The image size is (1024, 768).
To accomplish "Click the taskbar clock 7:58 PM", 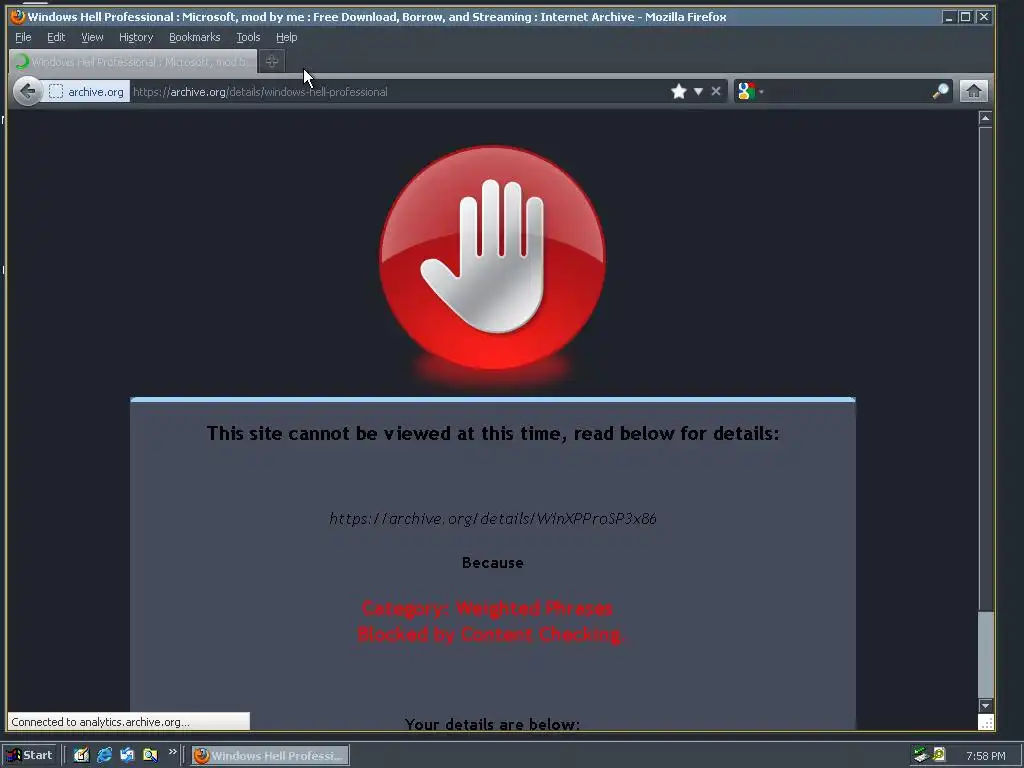I will pos(985,756).
